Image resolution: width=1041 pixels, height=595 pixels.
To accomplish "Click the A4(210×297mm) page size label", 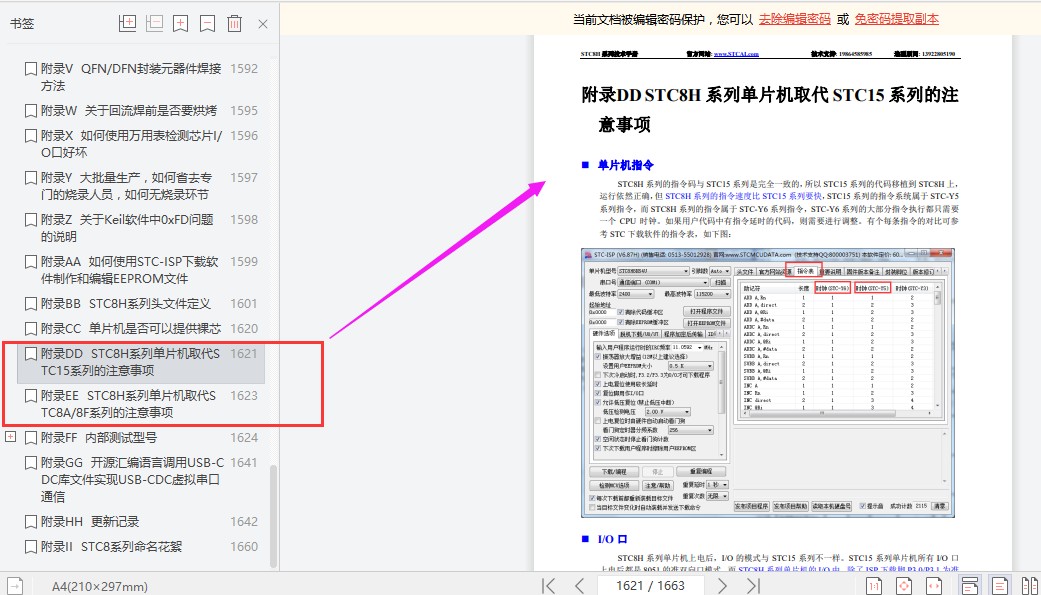I will pos(100,586).
